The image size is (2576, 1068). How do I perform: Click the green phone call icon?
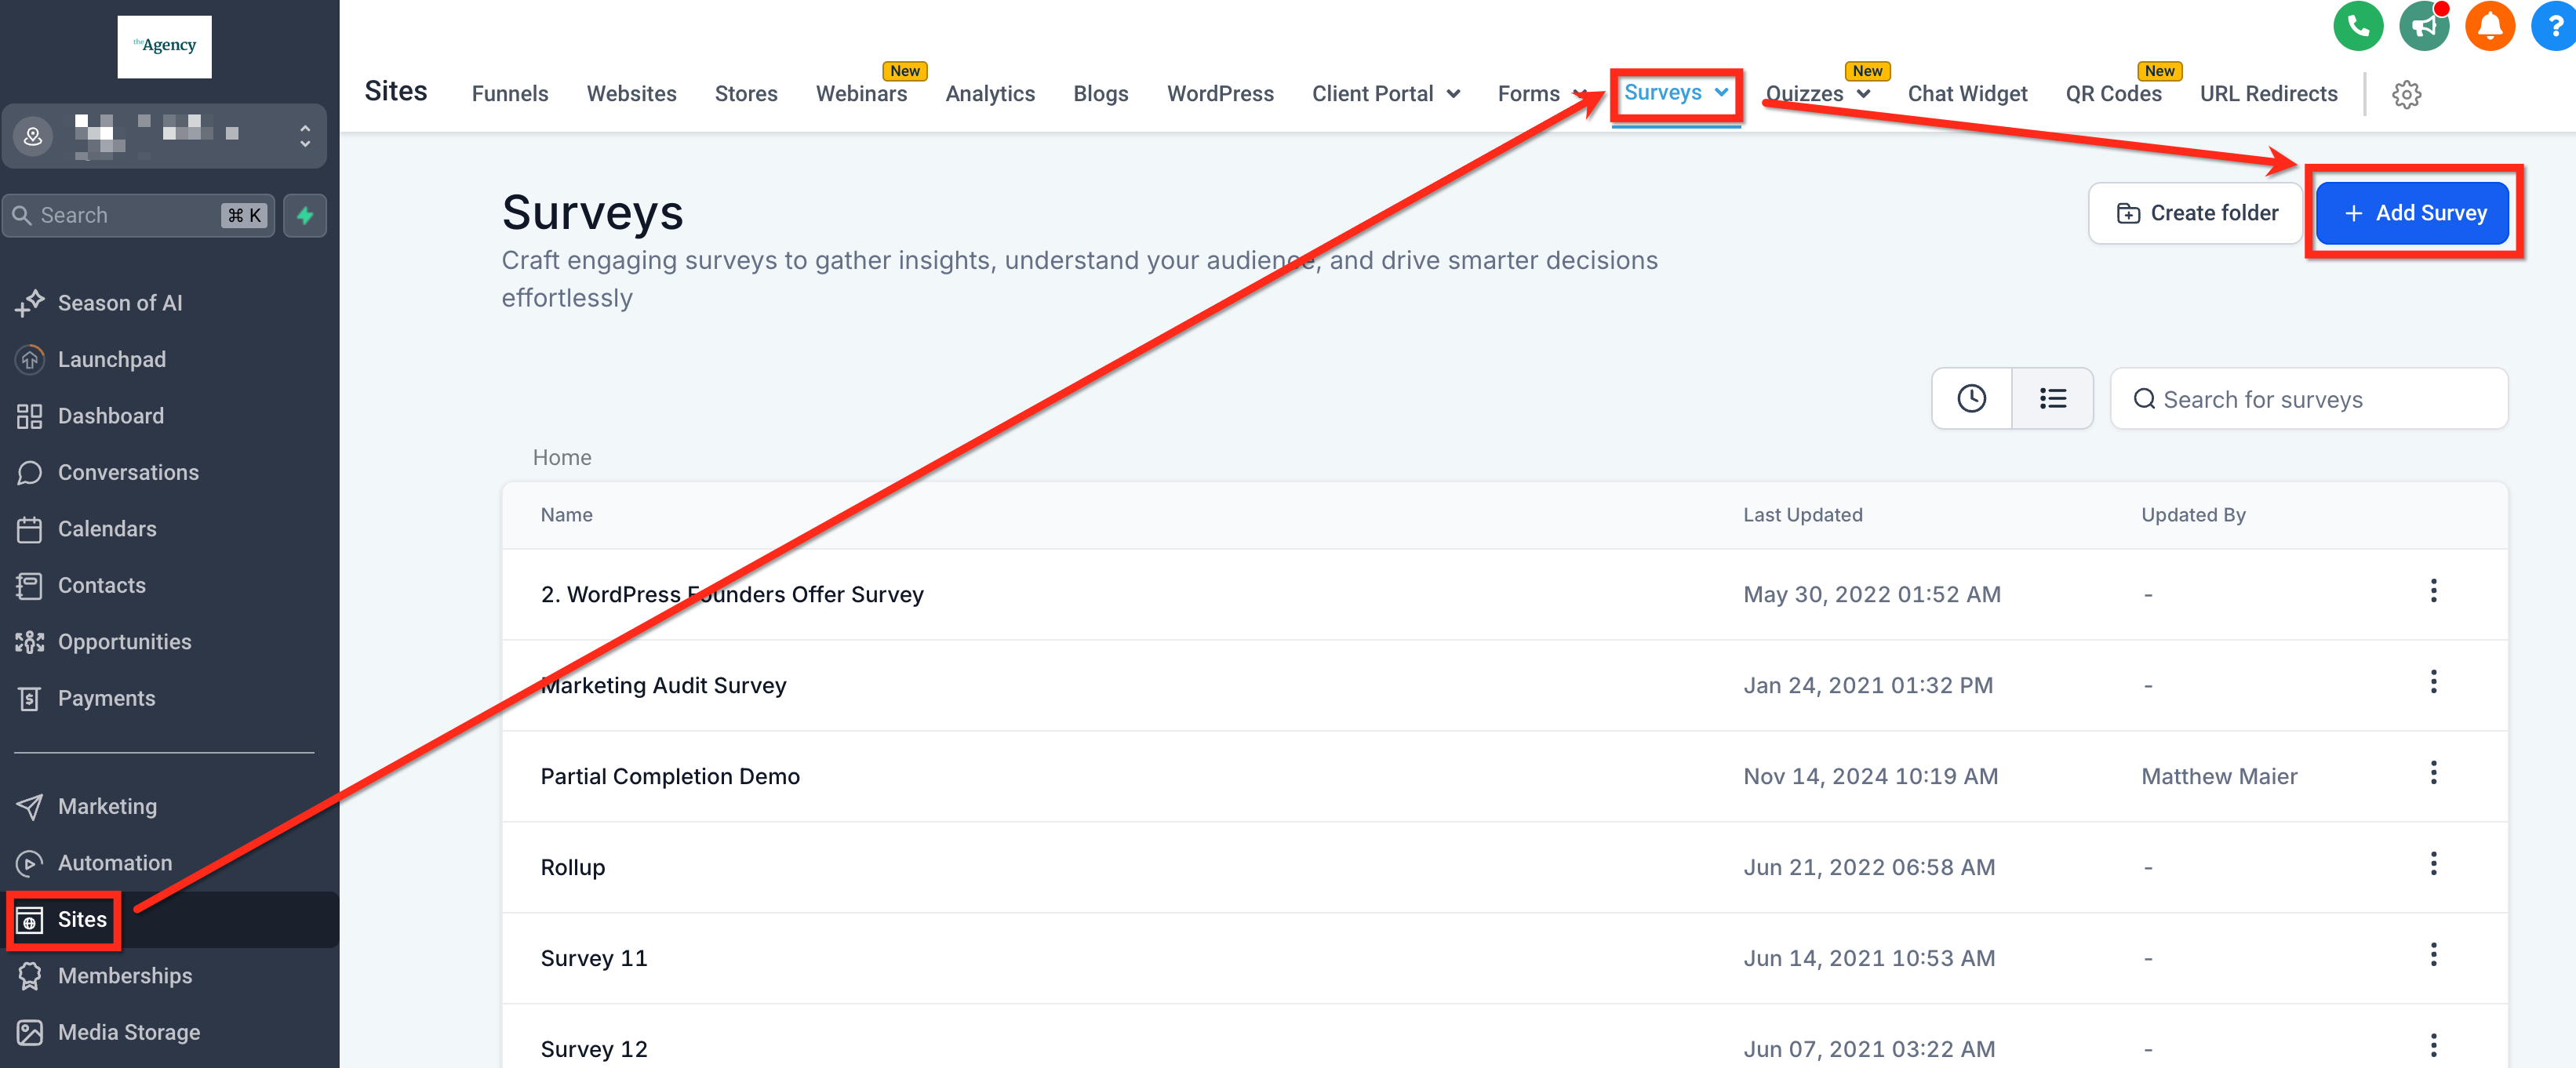click(2357, 26)
